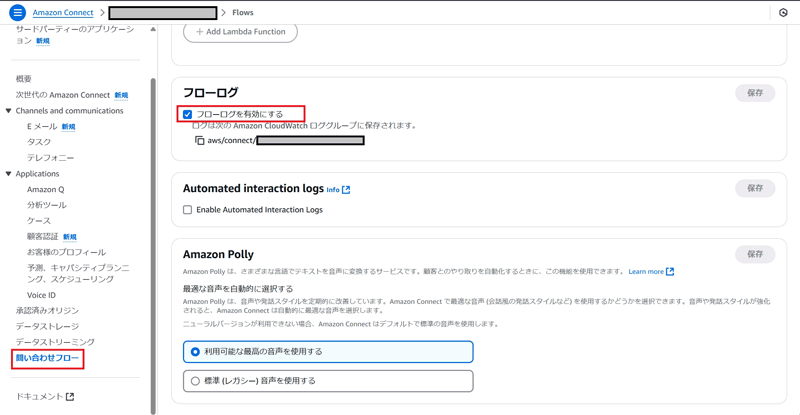Click 保存 in Automated interaction logs section
Screen dimensions: 800x415
(755, 188)
